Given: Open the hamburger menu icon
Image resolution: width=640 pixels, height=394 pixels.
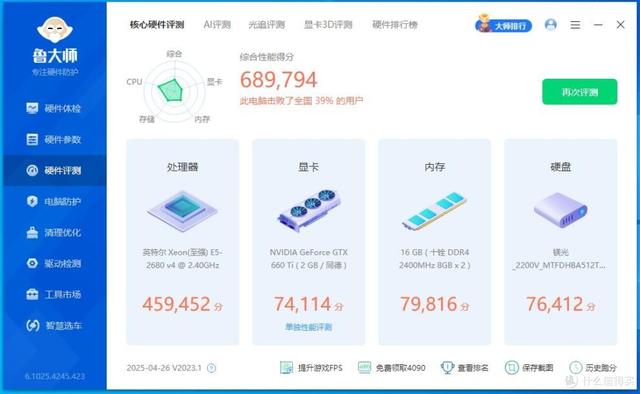Looking at the screenshot, I should [x=575, y=25].
